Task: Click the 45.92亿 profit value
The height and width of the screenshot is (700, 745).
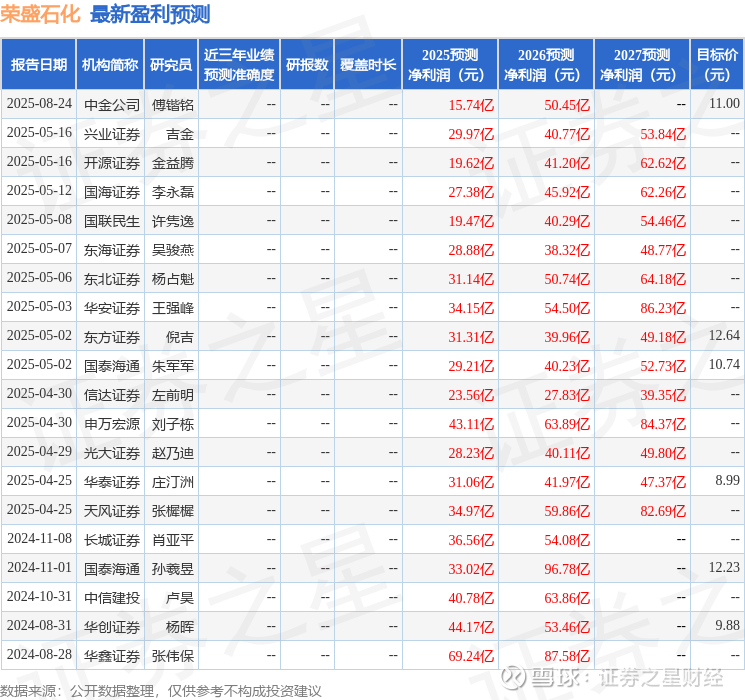Action: [567, 192]
